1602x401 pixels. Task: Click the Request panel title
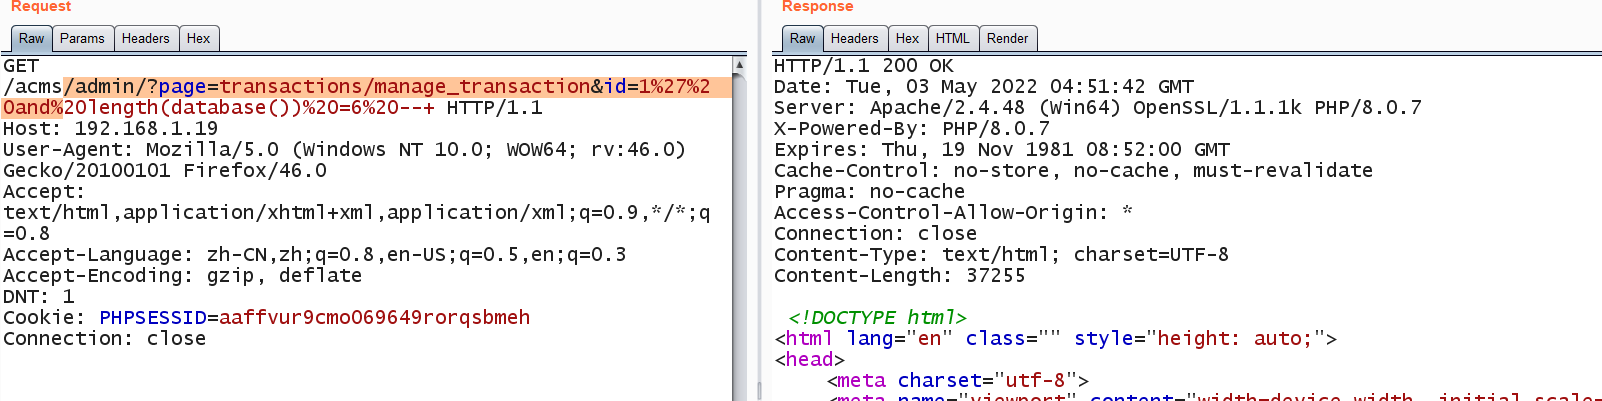tap(41, 7)
